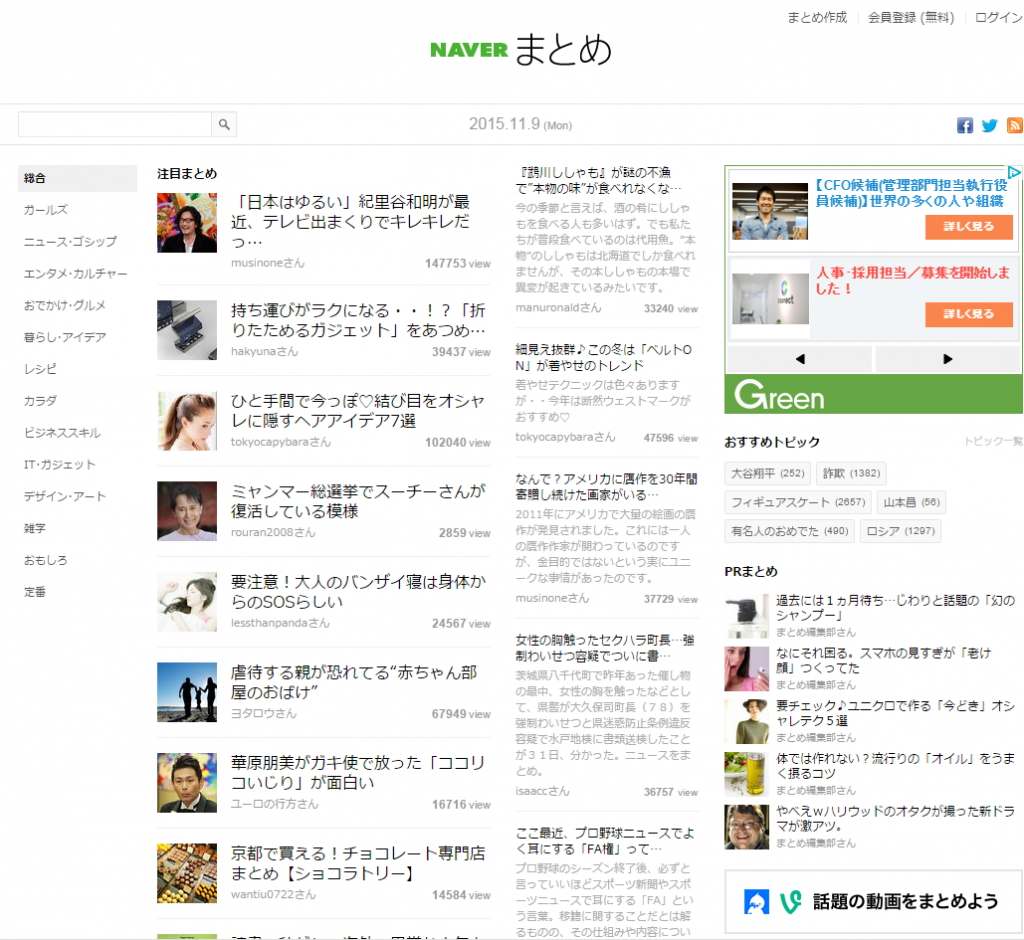Open FA権 baseball article
Viewport: 1024px width, 940px height.
click(x=605, y=841)
